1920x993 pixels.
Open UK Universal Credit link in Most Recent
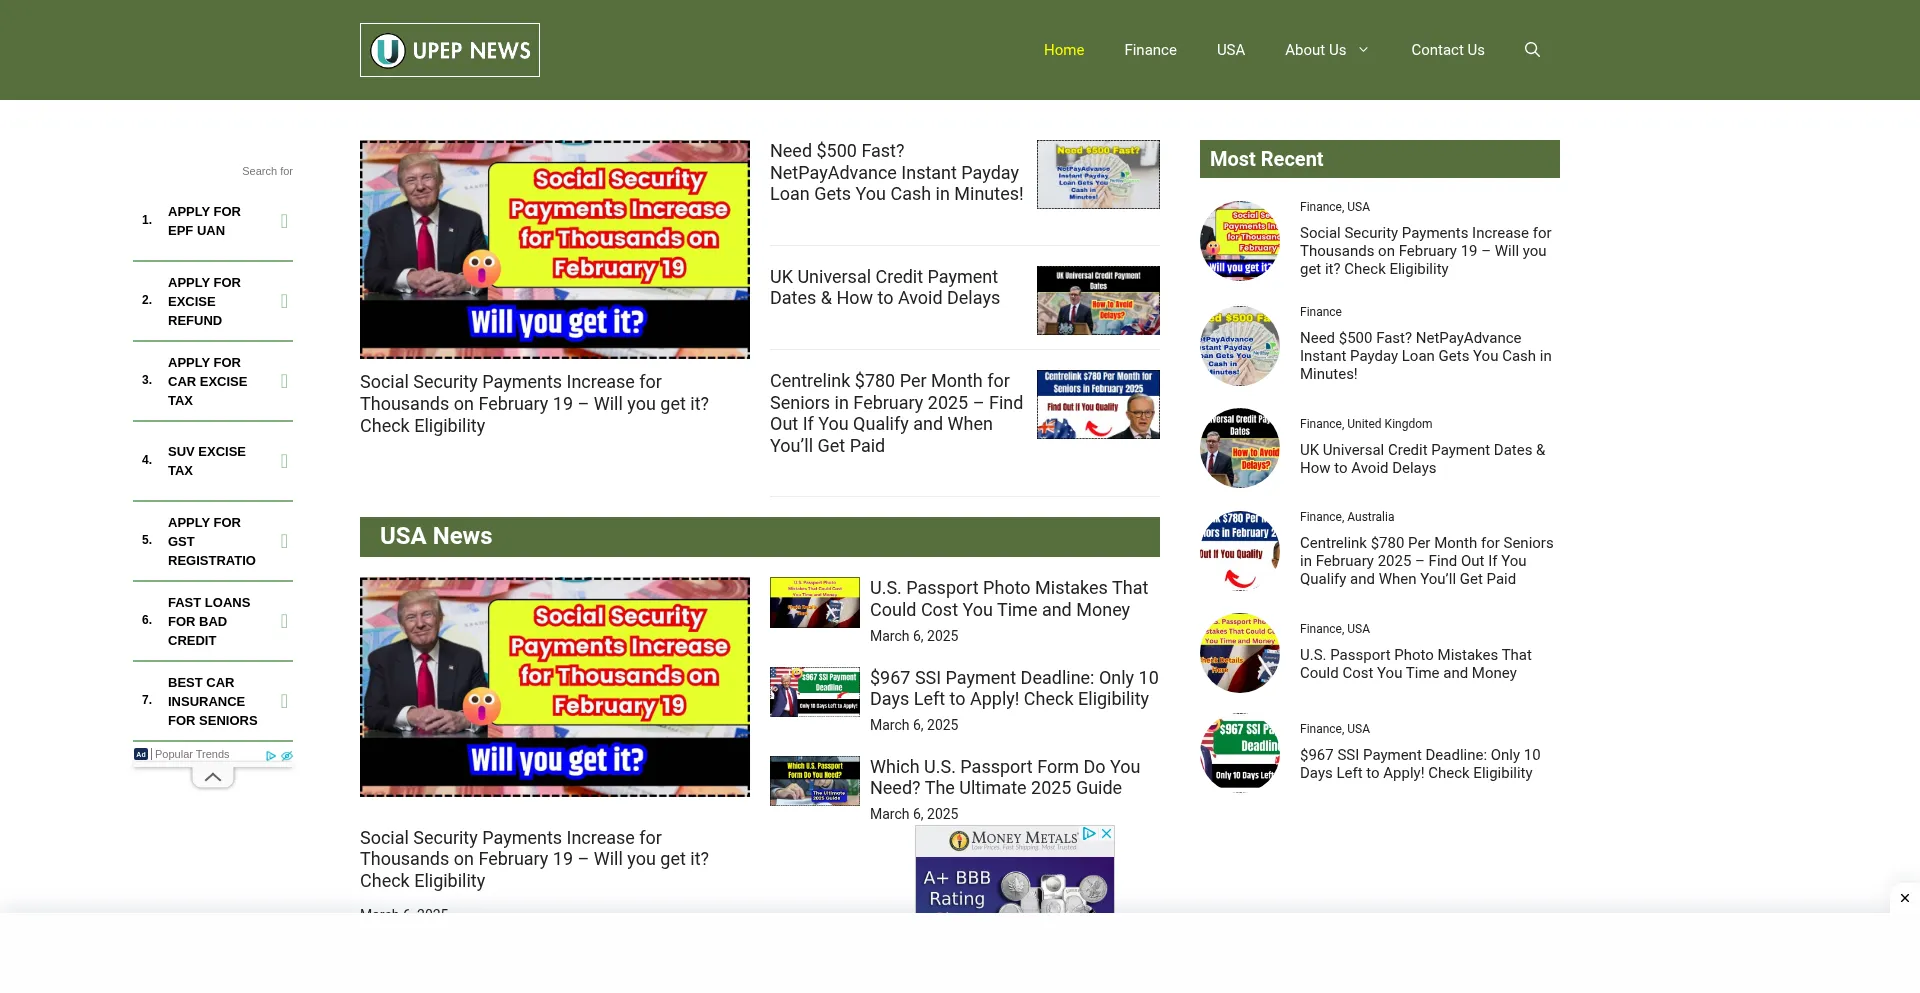click(1422, 459)
